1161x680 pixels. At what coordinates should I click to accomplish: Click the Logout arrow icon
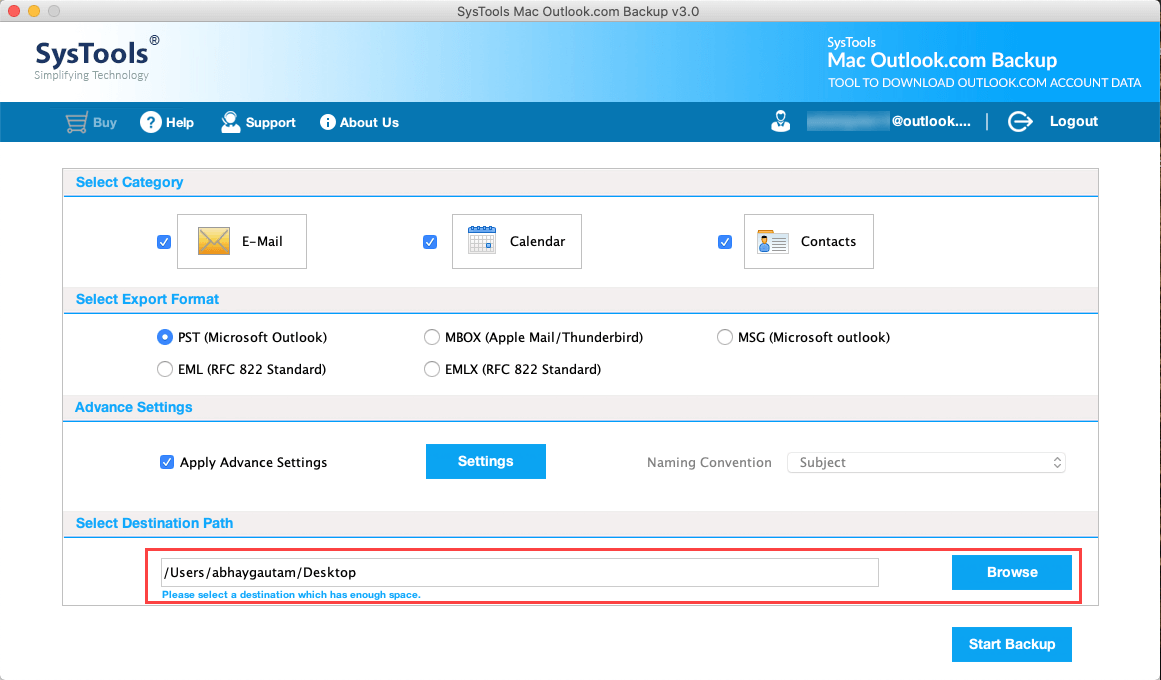click(x=1020, y=121)
